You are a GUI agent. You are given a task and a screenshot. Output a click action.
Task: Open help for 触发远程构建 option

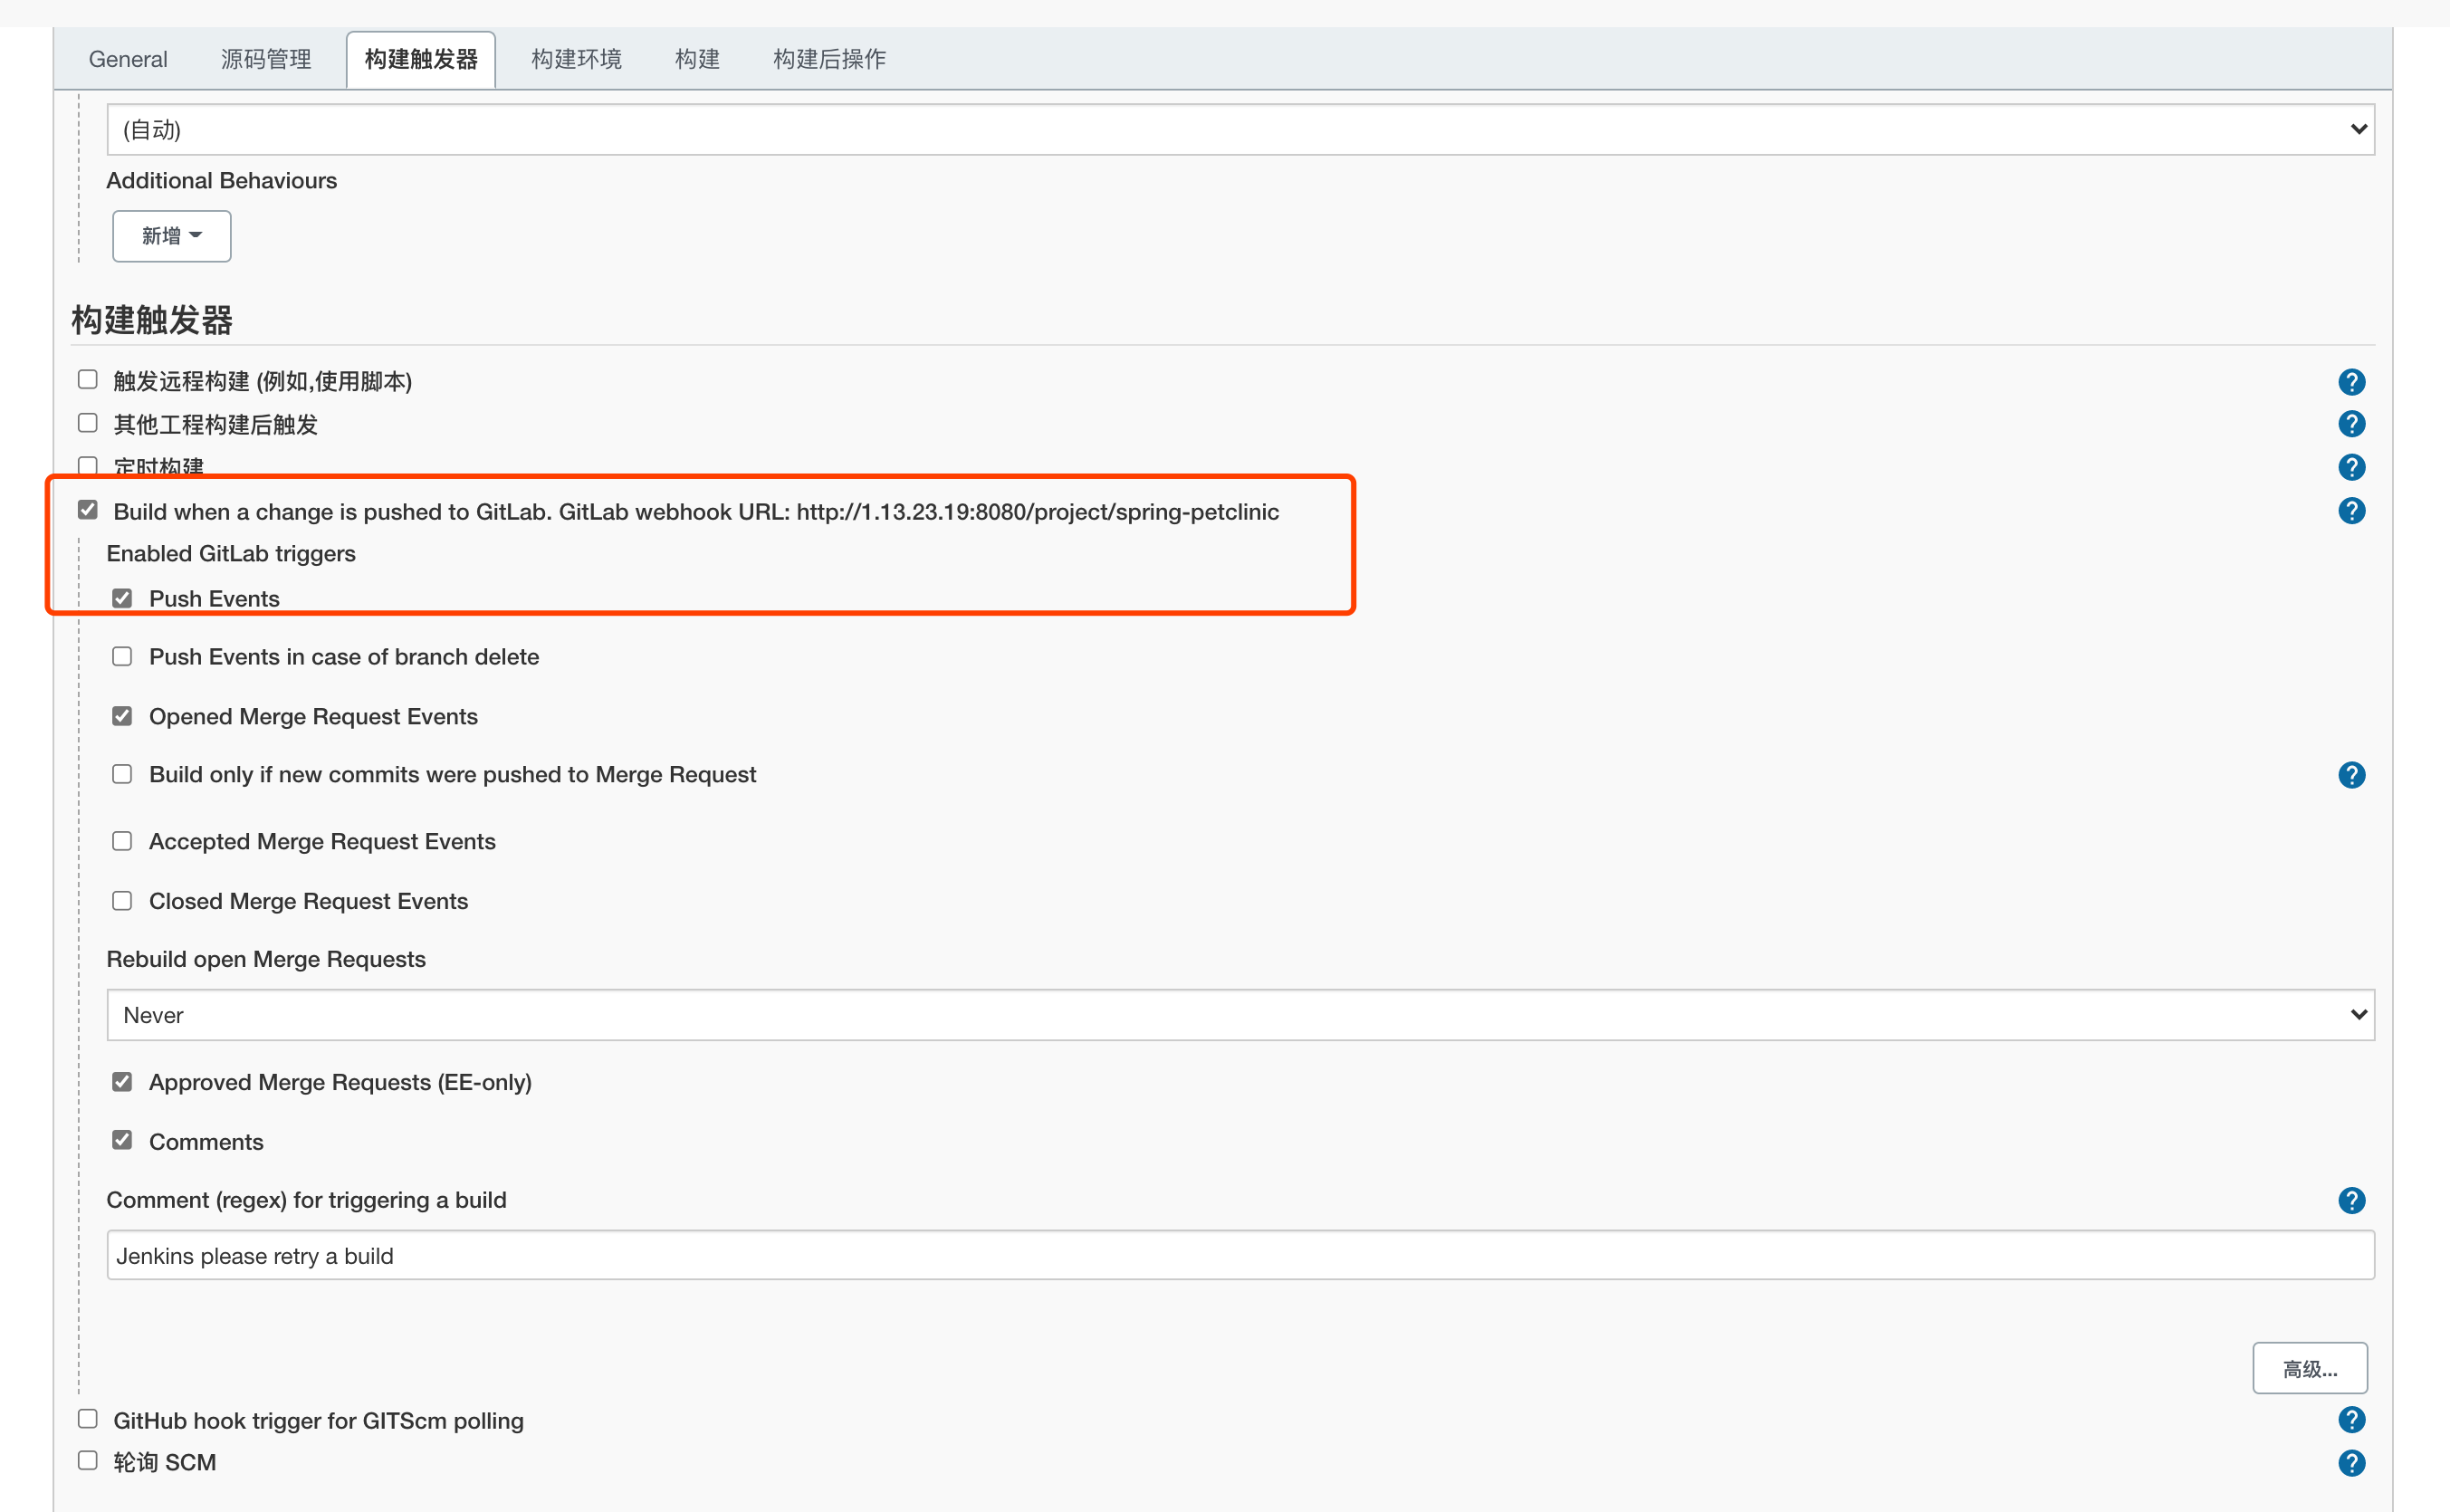(2351, 382)
